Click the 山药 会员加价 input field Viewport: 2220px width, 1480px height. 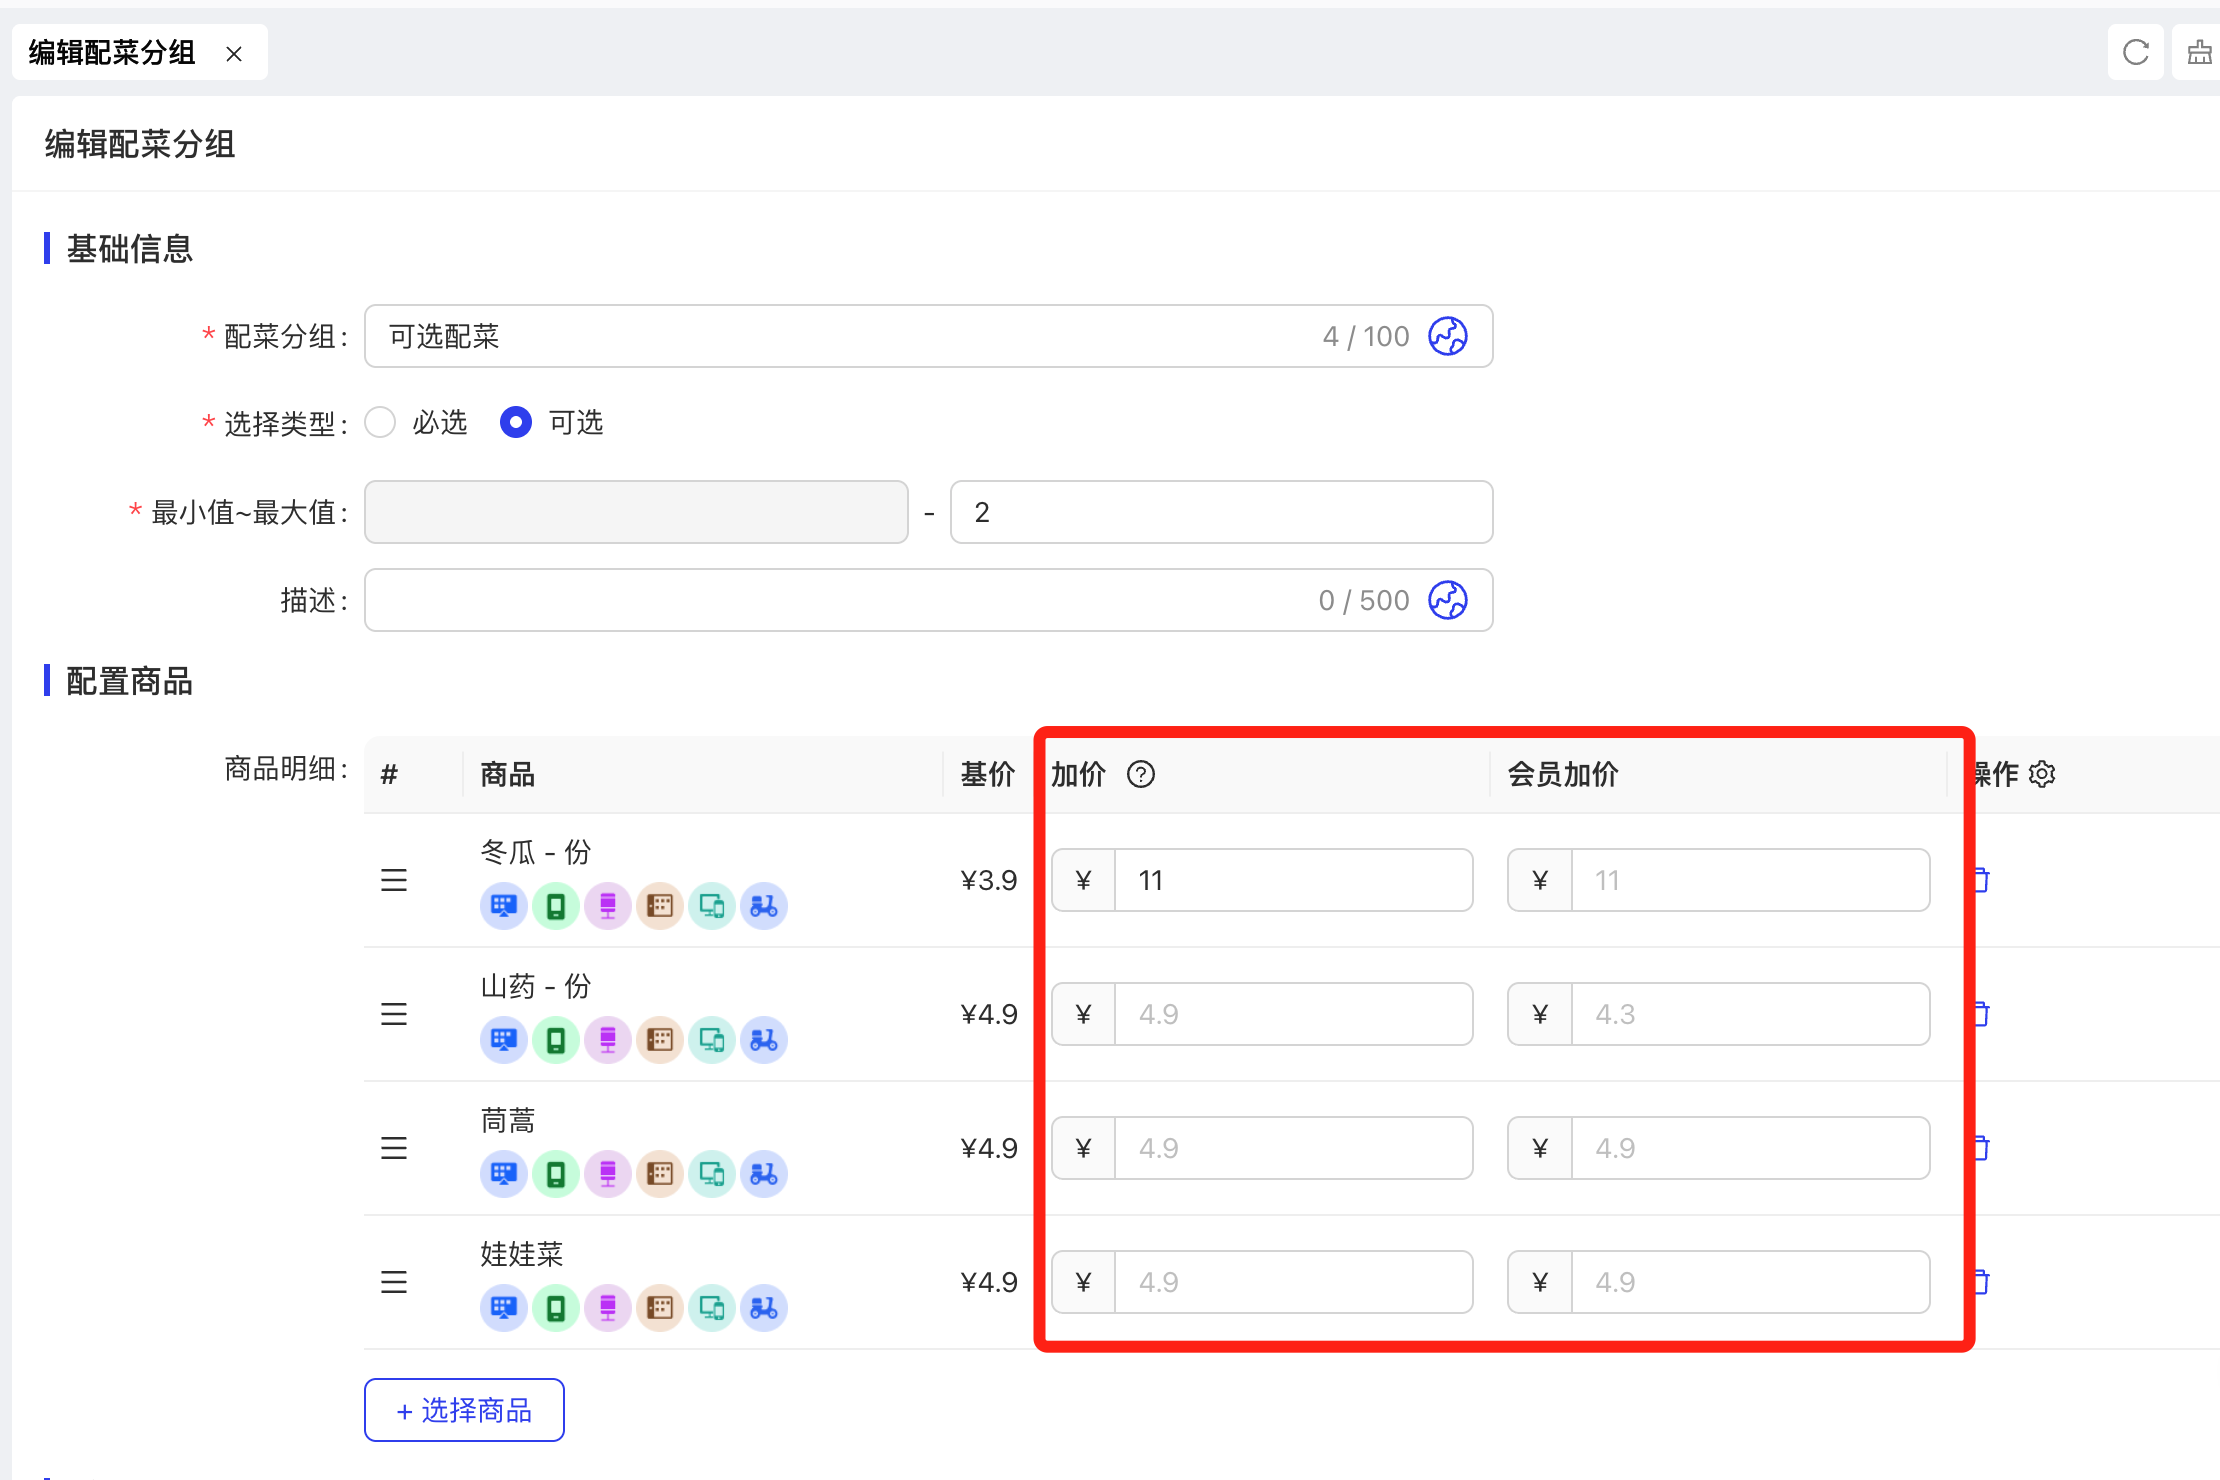tap(1748, 1014)
